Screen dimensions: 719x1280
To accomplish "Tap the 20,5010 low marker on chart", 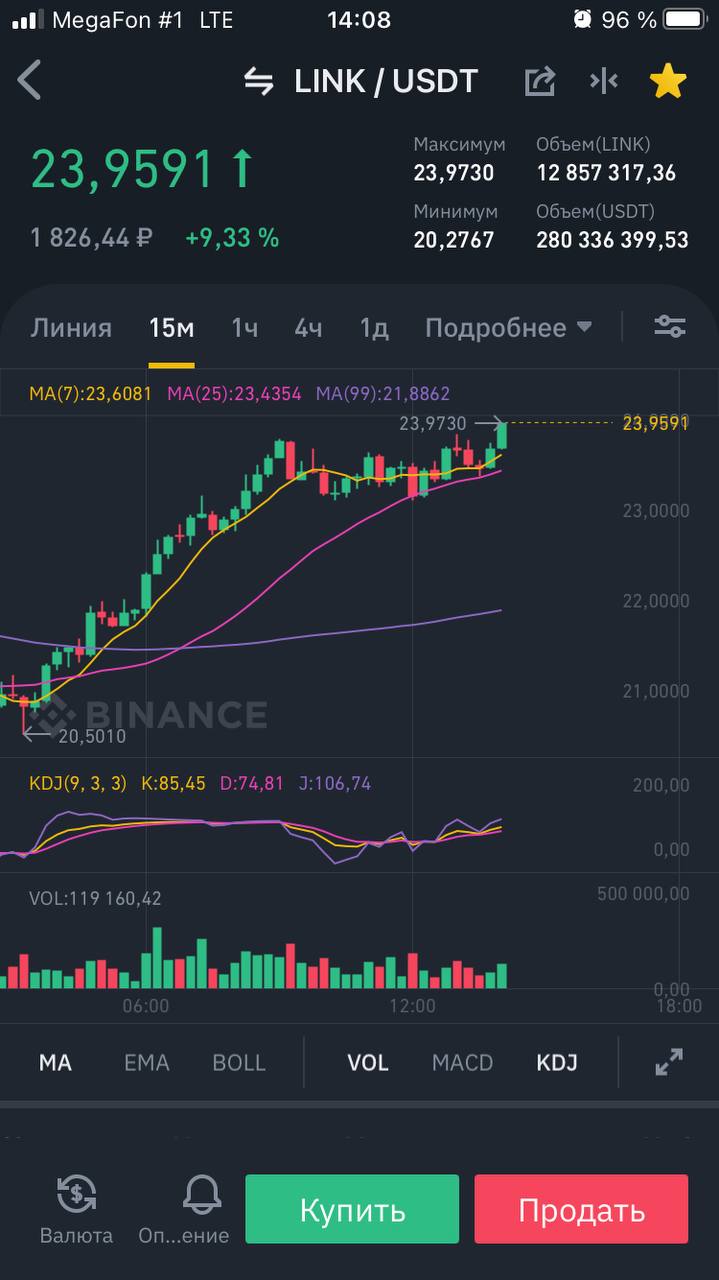I will click(x=92, y=736).
